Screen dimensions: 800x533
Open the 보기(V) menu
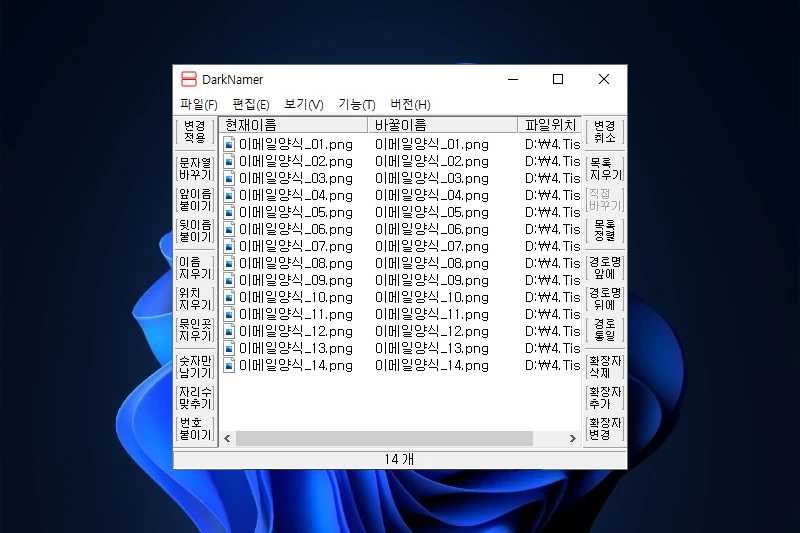pyautogui.click(x=304, y=105)
